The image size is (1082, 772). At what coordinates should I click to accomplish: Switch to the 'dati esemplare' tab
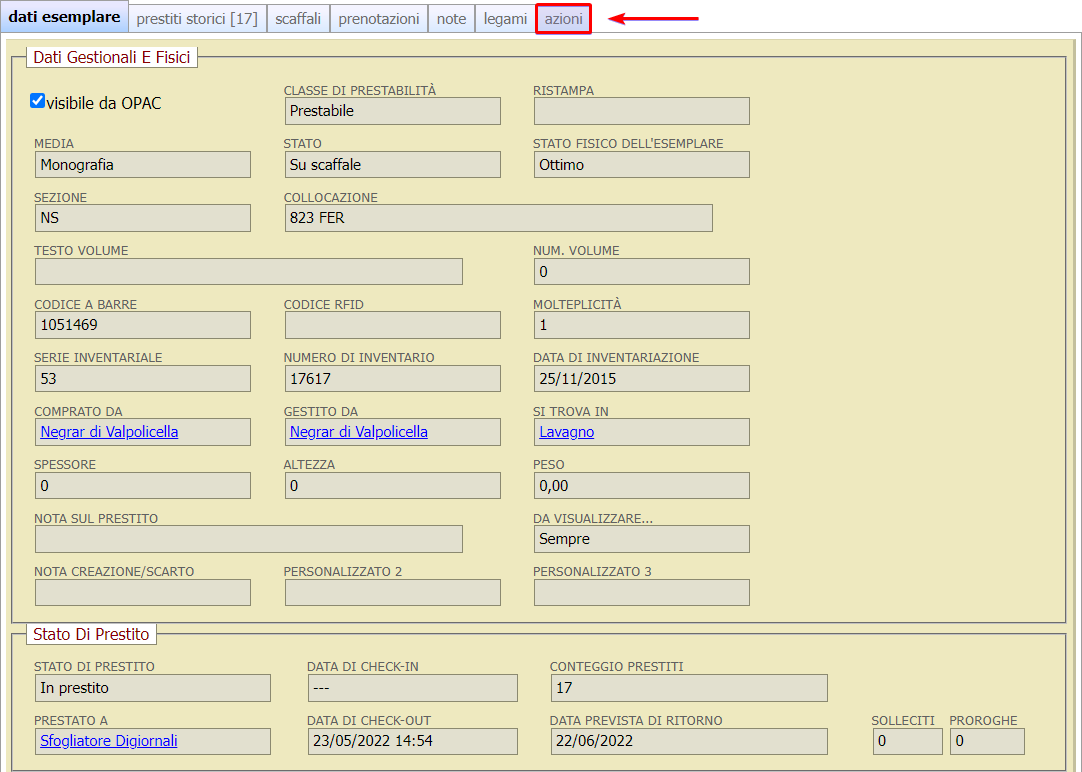coord(65,18)
